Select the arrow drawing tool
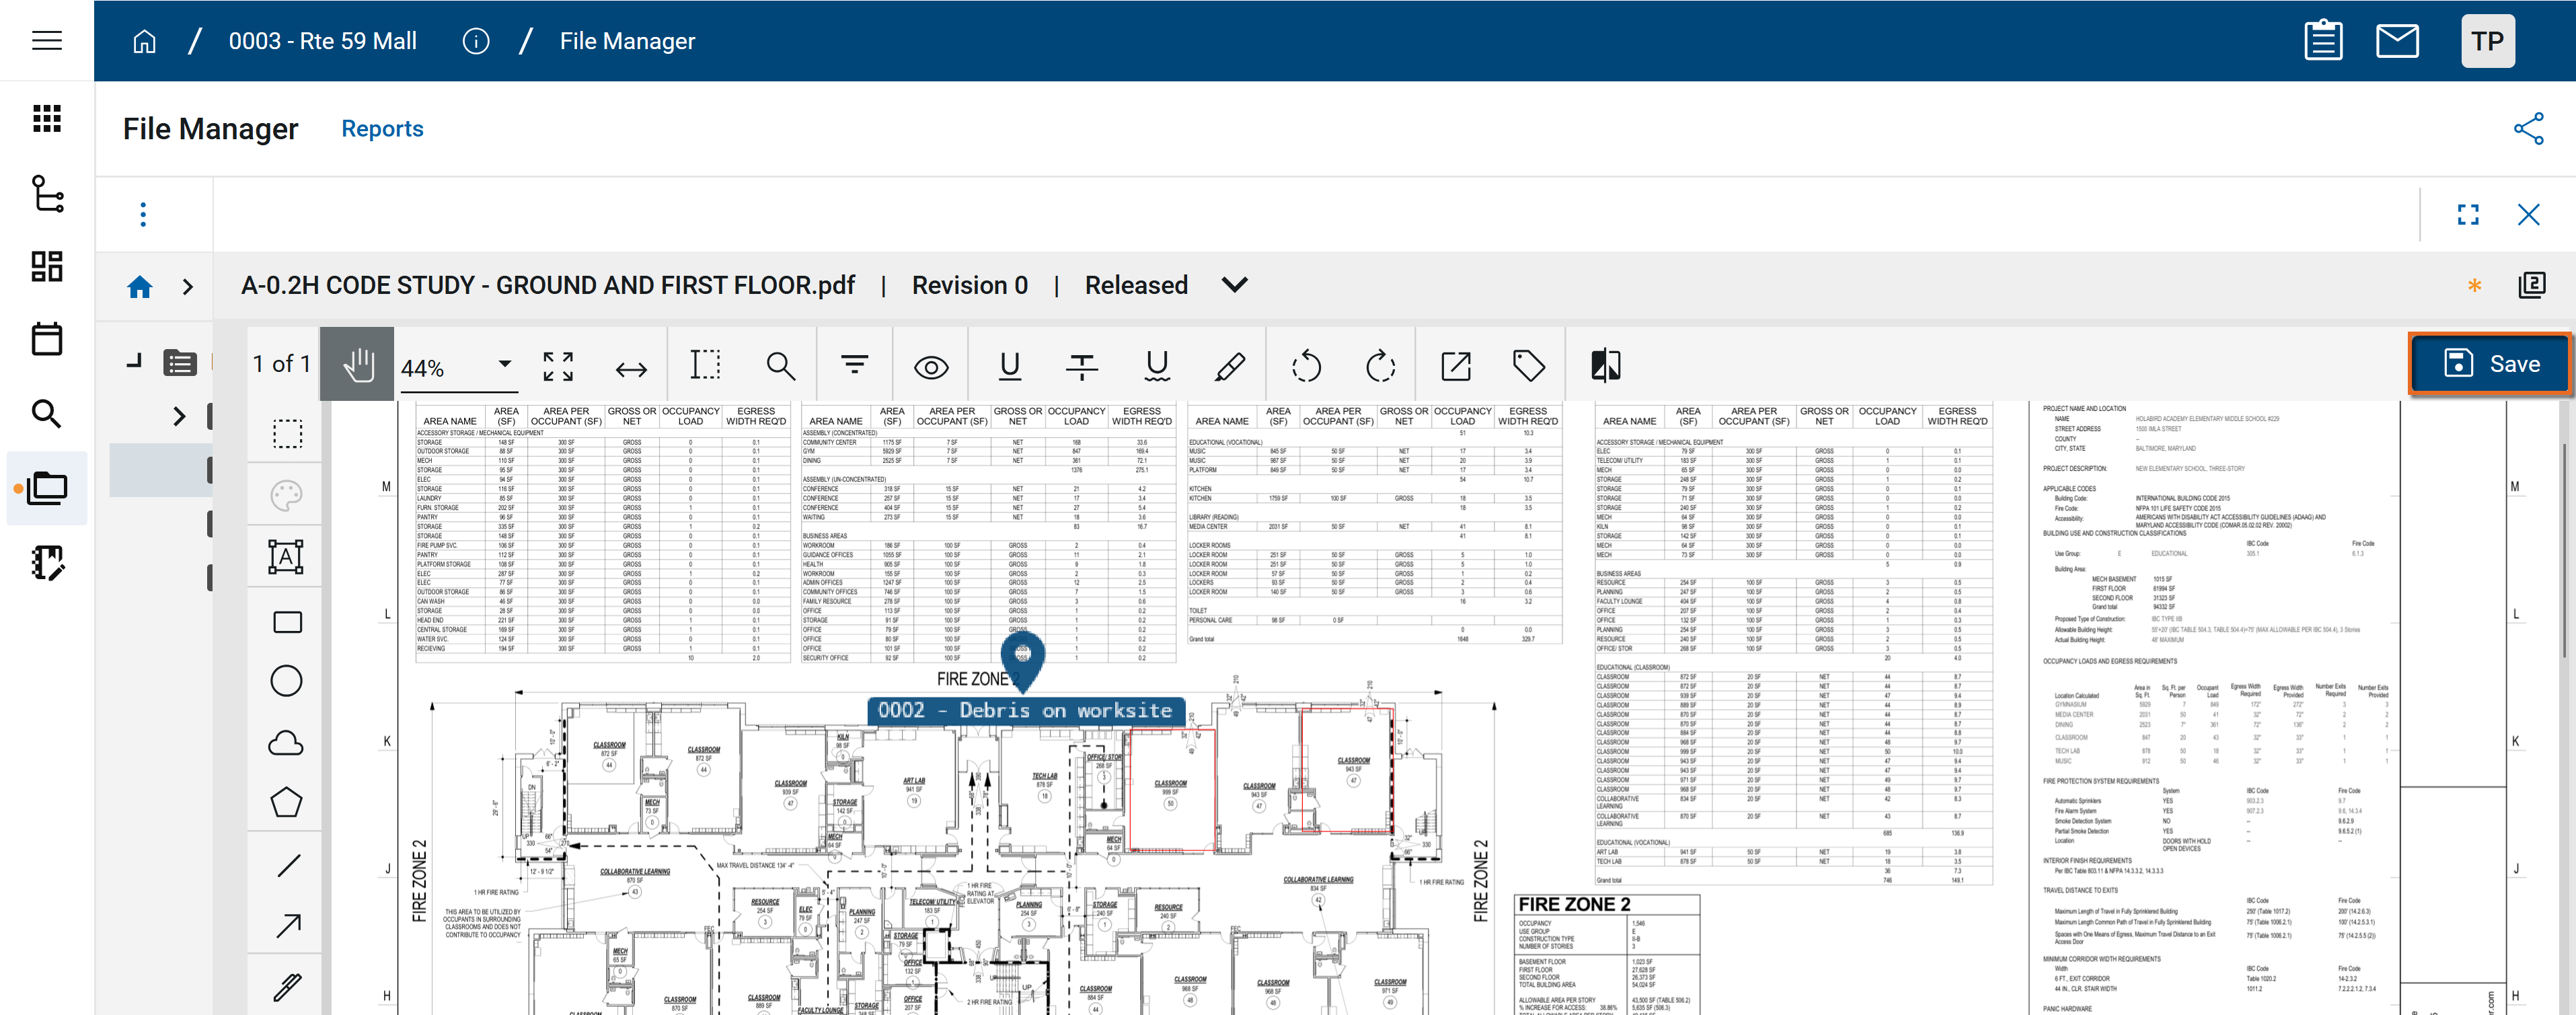The width and height of the screenshot is (2576, 1015). pyautogui.click(x=288, y=926)
